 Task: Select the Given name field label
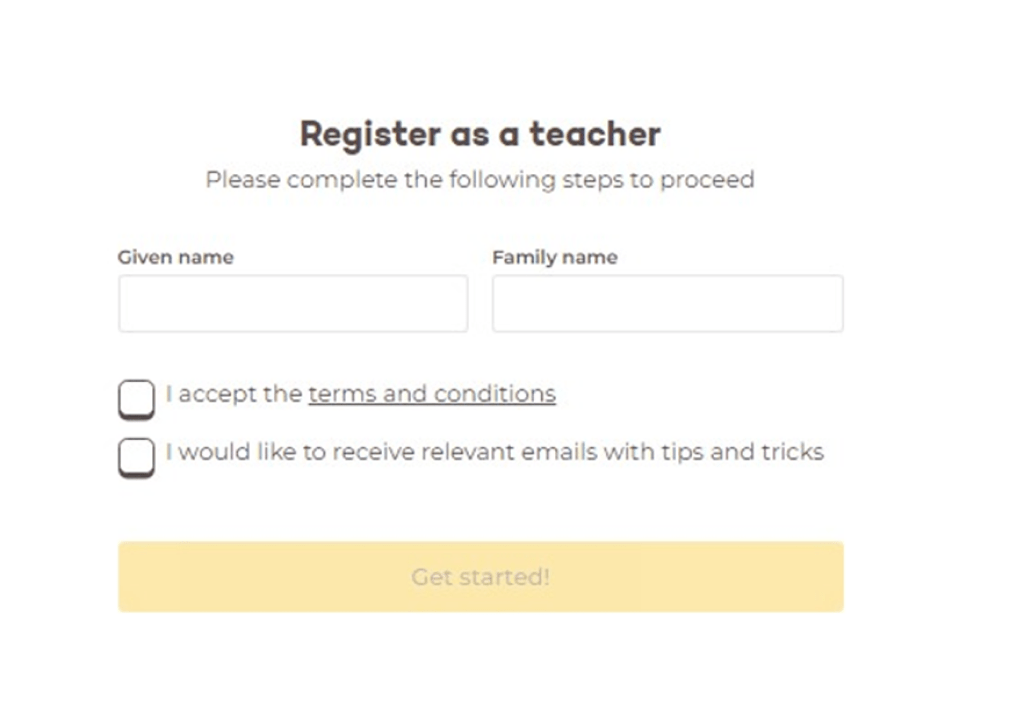pyautogui.click(x=176, y=257)
